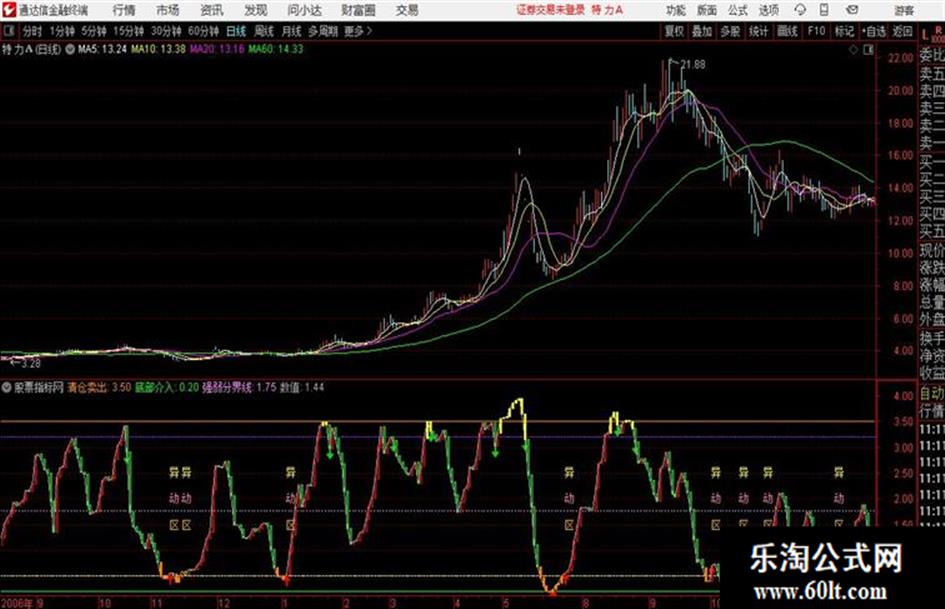Screen dimensions: 945x609
Task: Open the 功能 menu
Action: point(676,10)
